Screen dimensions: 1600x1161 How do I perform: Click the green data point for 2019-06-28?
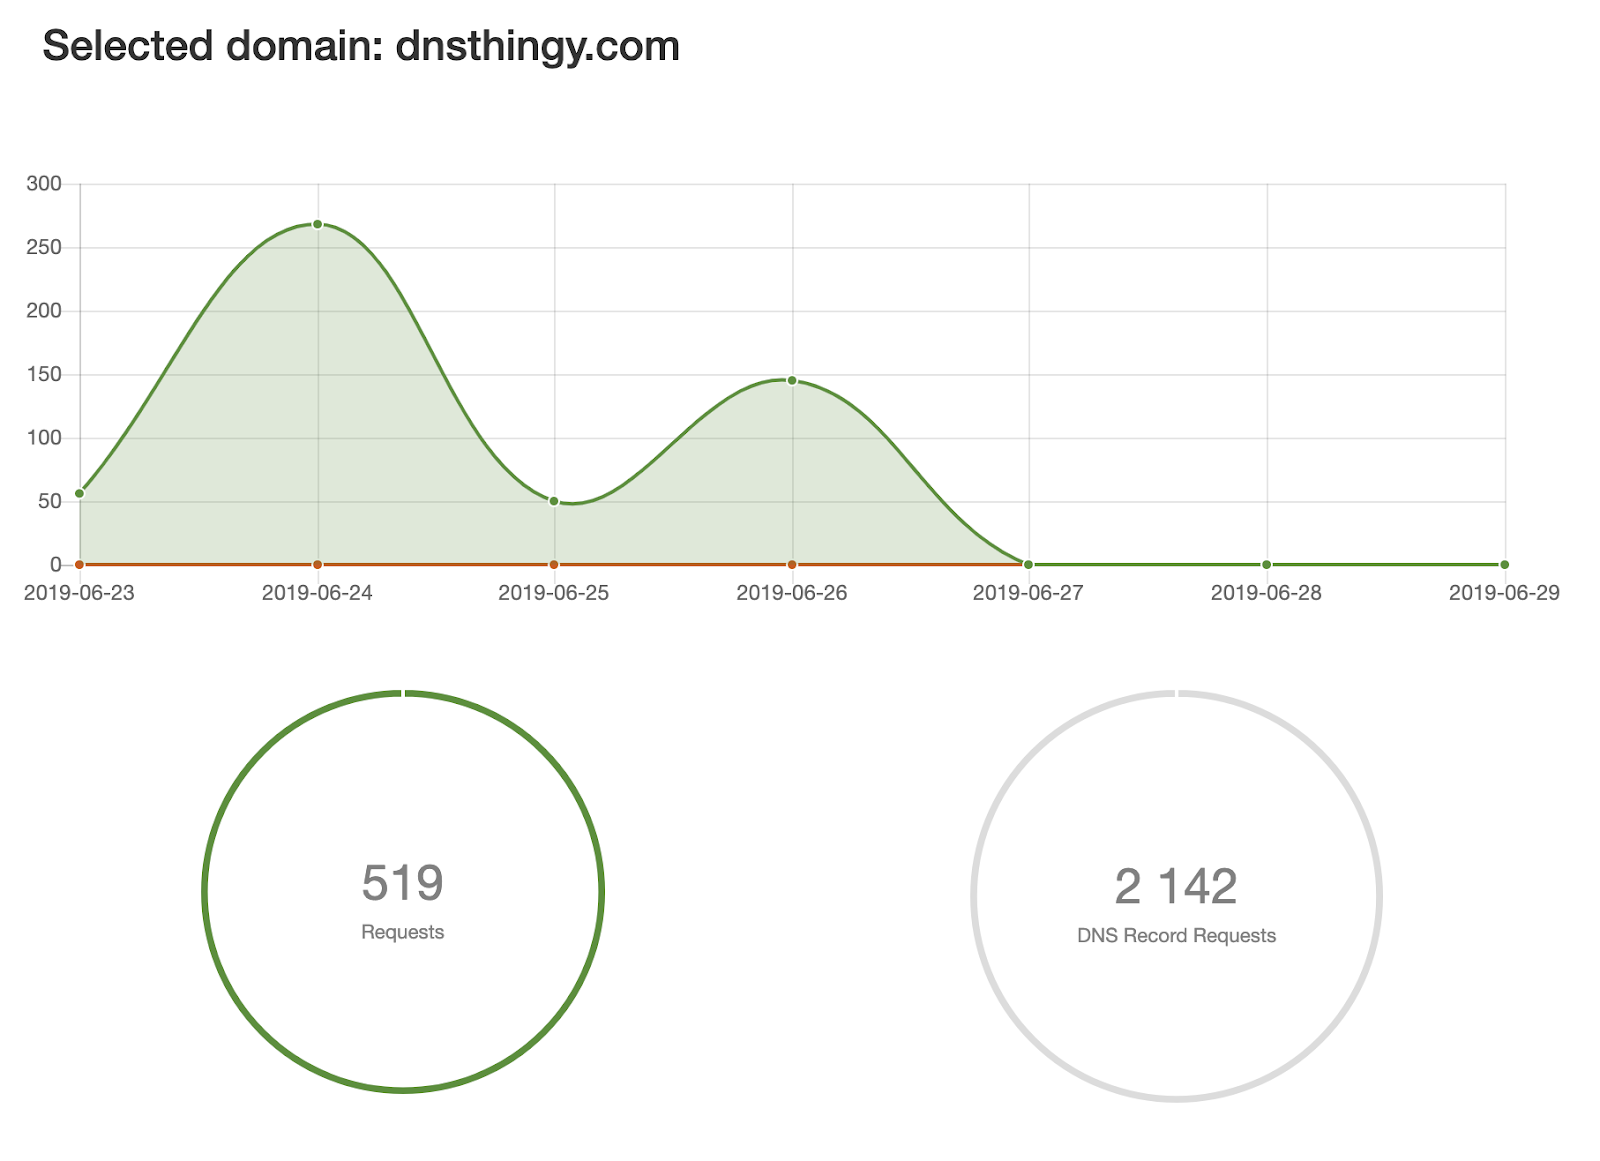[x=1267, y=565]
